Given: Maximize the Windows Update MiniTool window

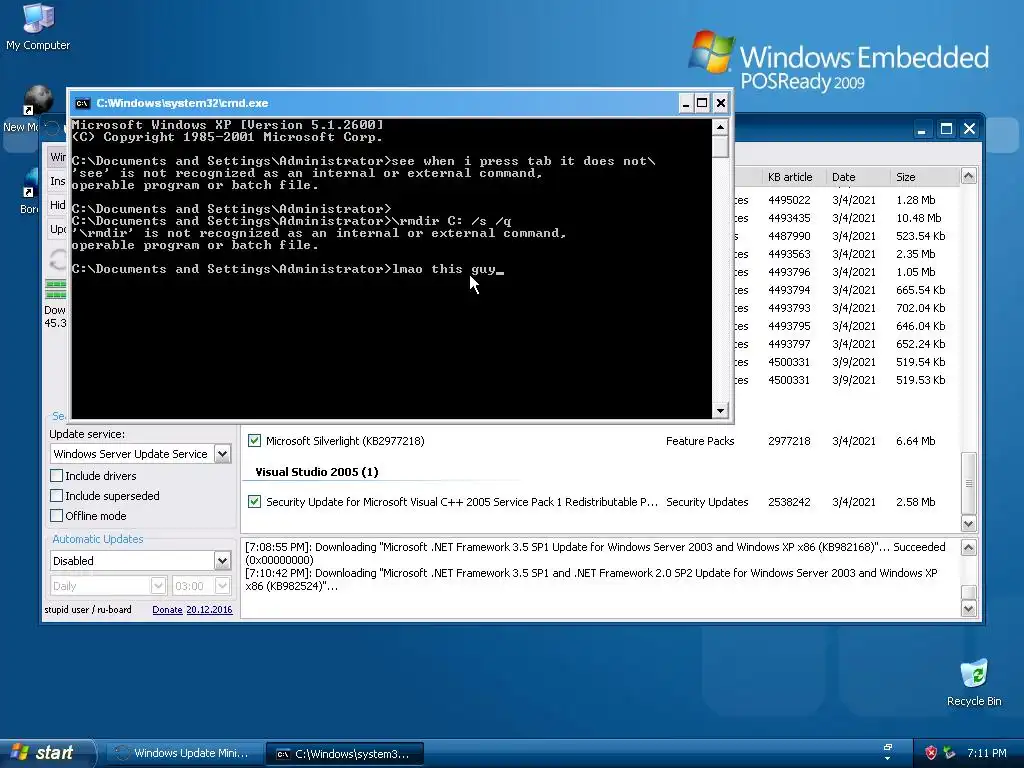Looking at the screenshot, I should coord(946,129).
